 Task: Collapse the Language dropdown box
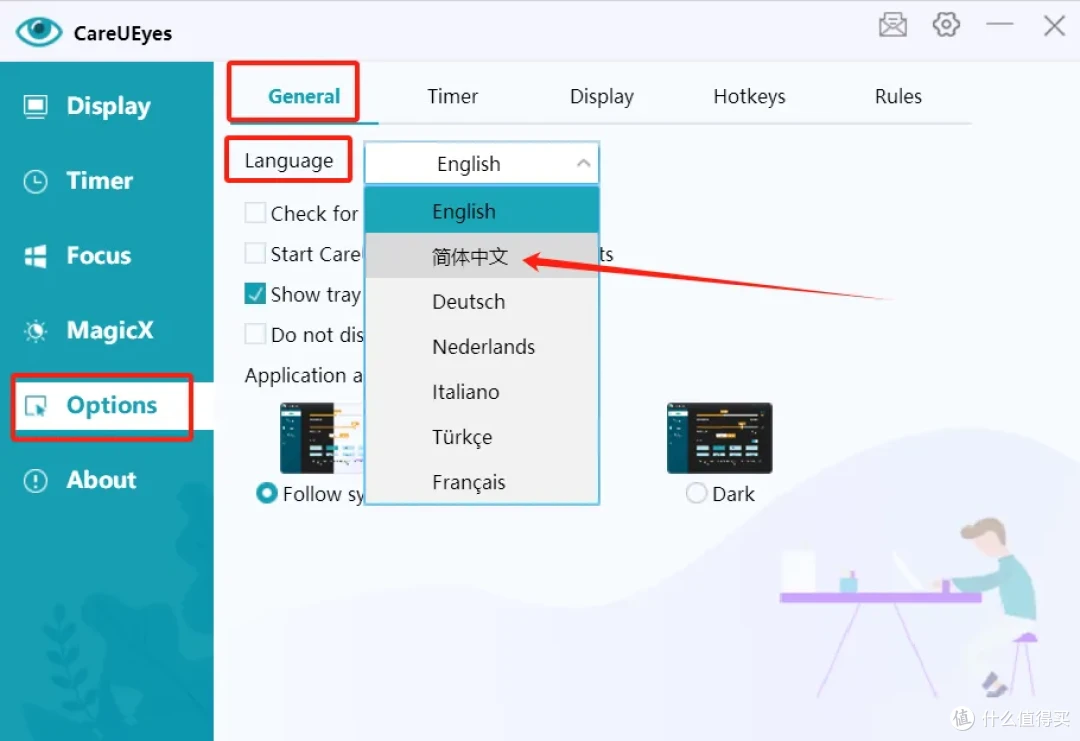481,164
